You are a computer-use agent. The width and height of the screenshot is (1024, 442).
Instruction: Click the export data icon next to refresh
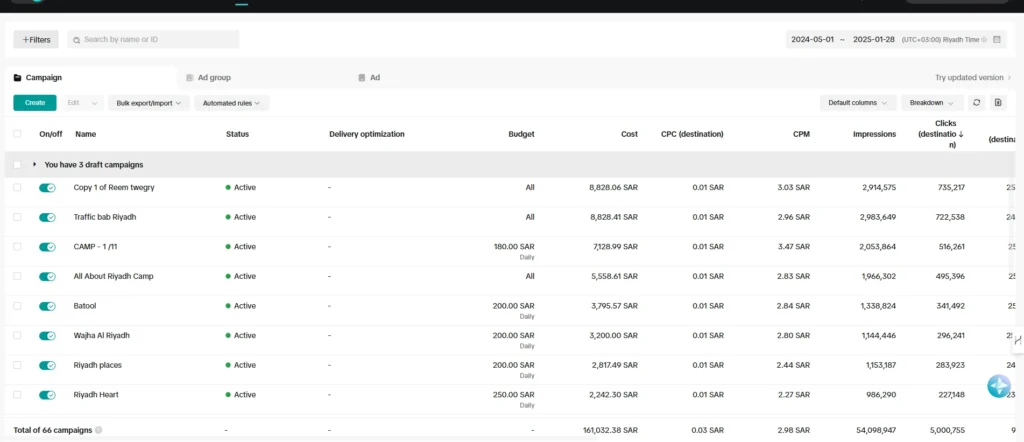pos(997,103)
